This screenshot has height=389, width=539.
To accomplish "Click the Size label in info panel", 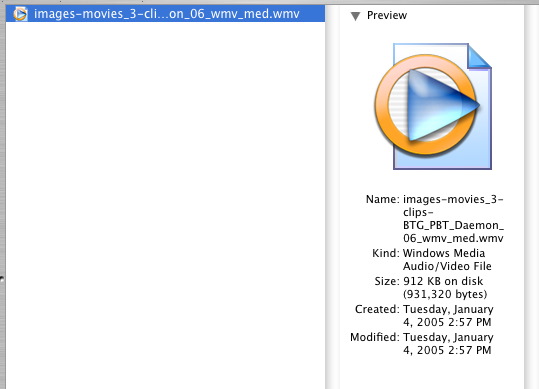I will point(387,281).
